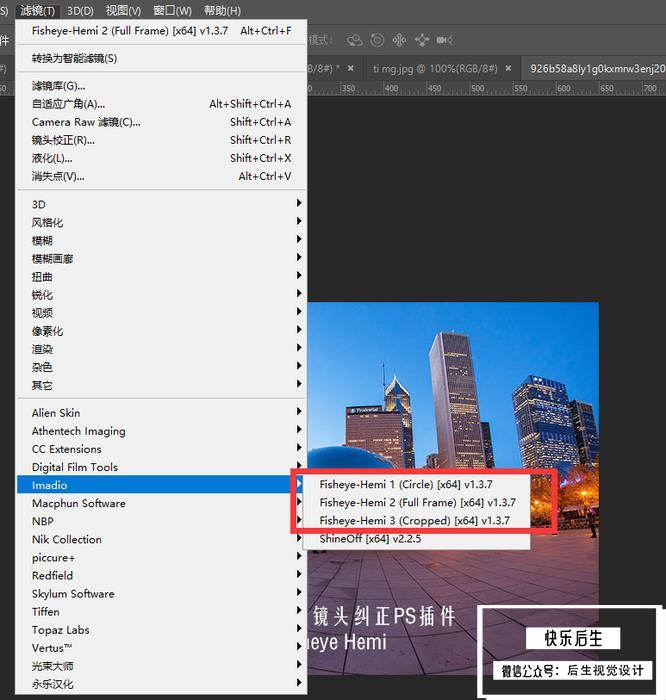Screen dimensions: 666x700
Task: Select the 3D roll camera icon
Action: (x=377, y=40)
